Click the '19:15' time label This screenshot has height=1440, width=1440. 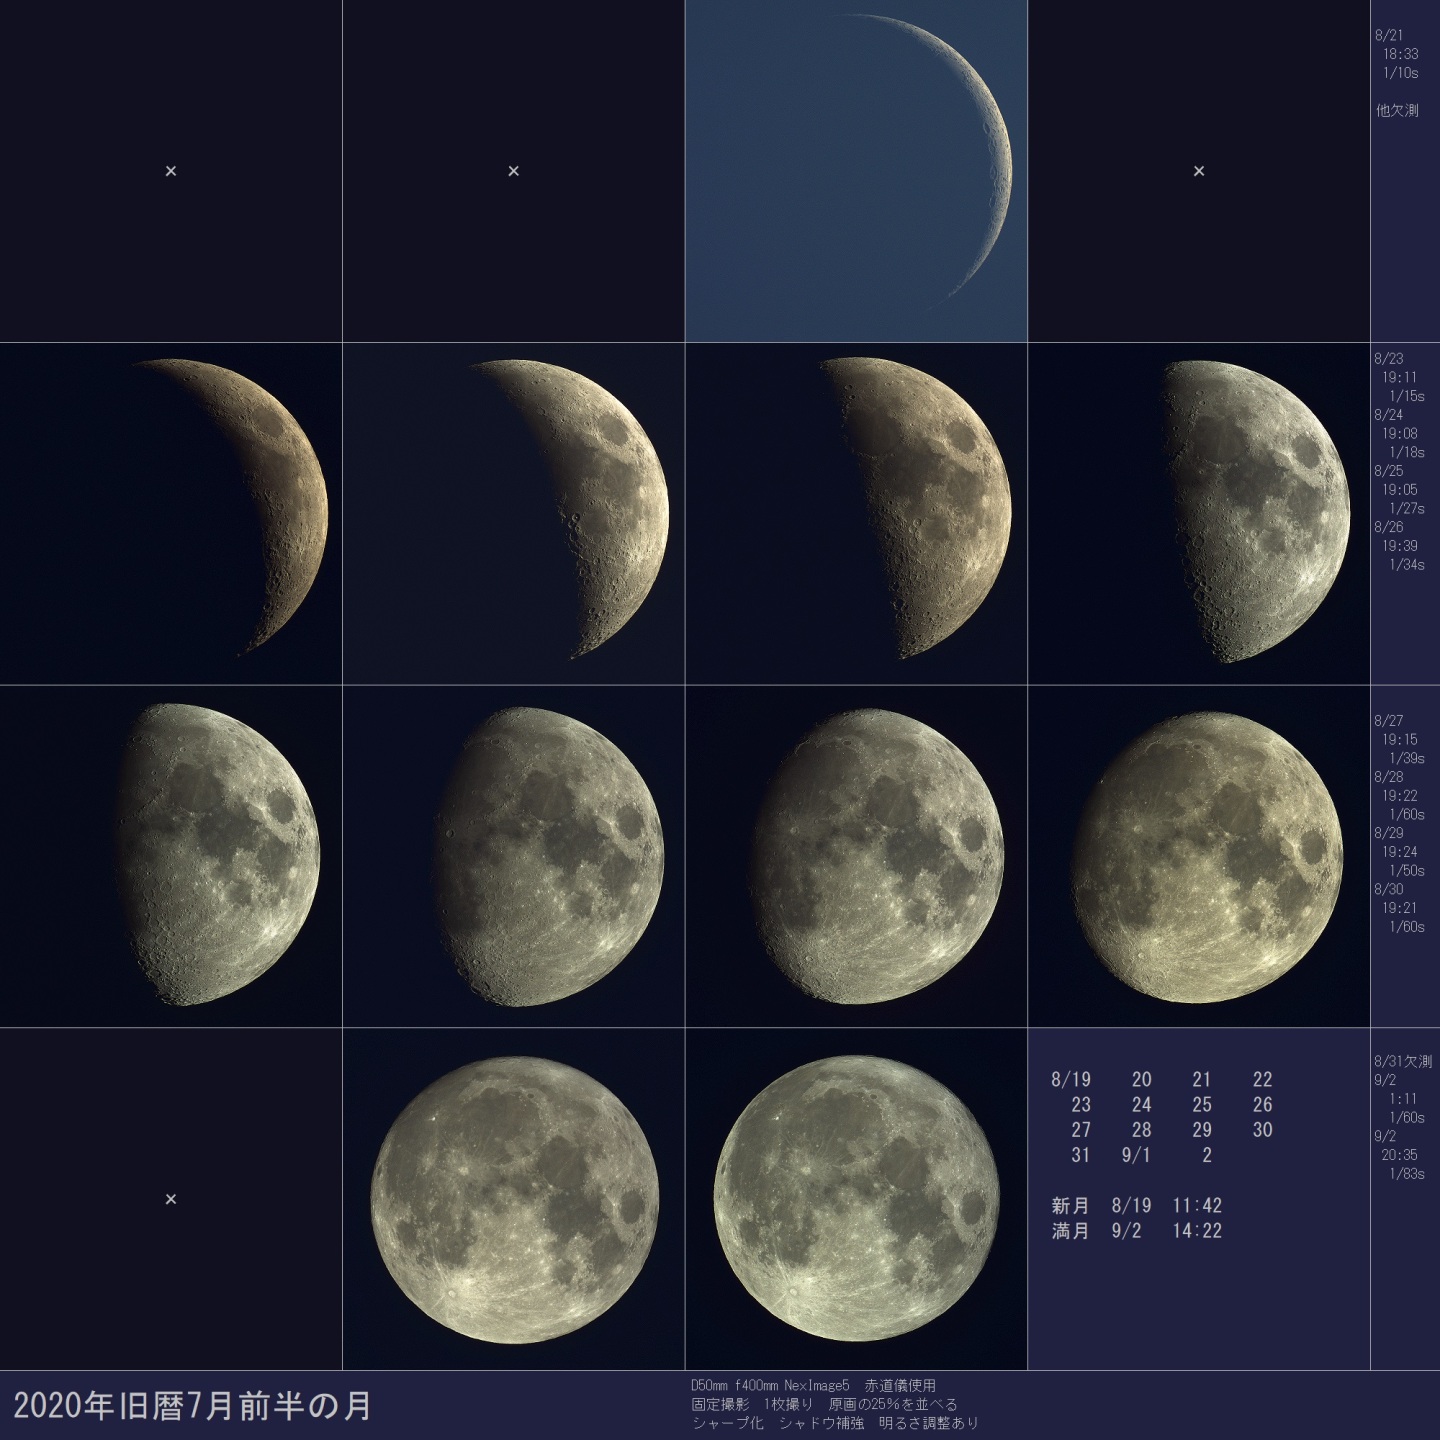point(1400,740)
